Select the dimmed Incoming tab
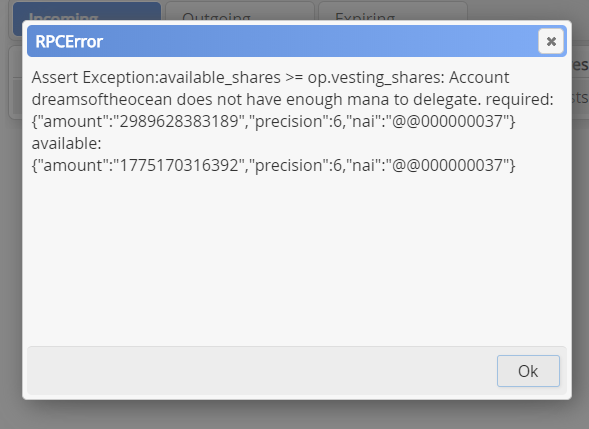589x429 pixels. point(87,11)
